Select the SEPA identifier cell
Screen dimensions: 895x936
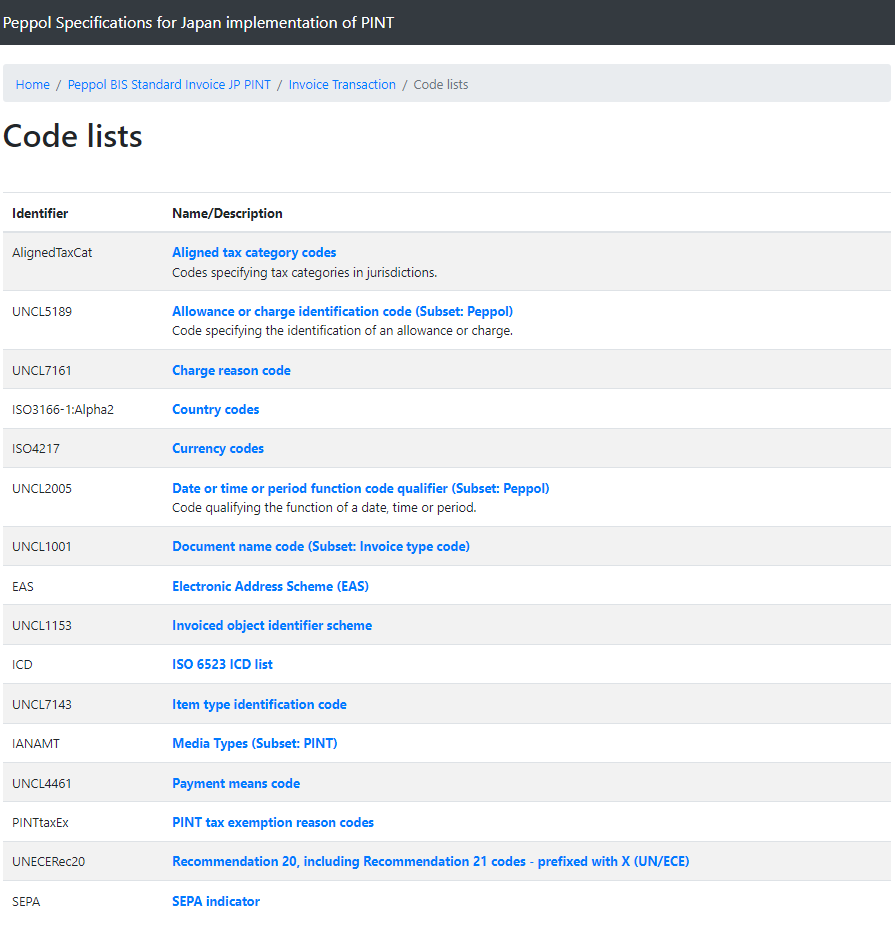[x=26, y=901]
